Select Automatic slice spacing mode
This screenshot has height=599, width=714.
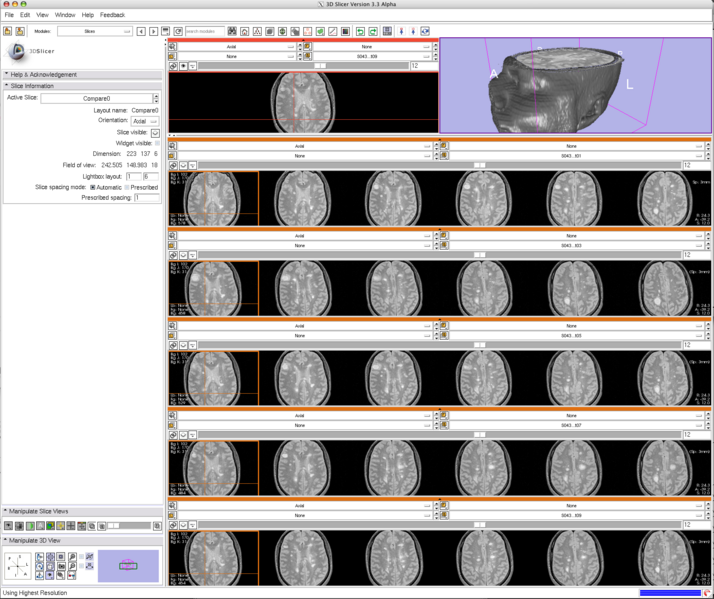tap(93, 187)
